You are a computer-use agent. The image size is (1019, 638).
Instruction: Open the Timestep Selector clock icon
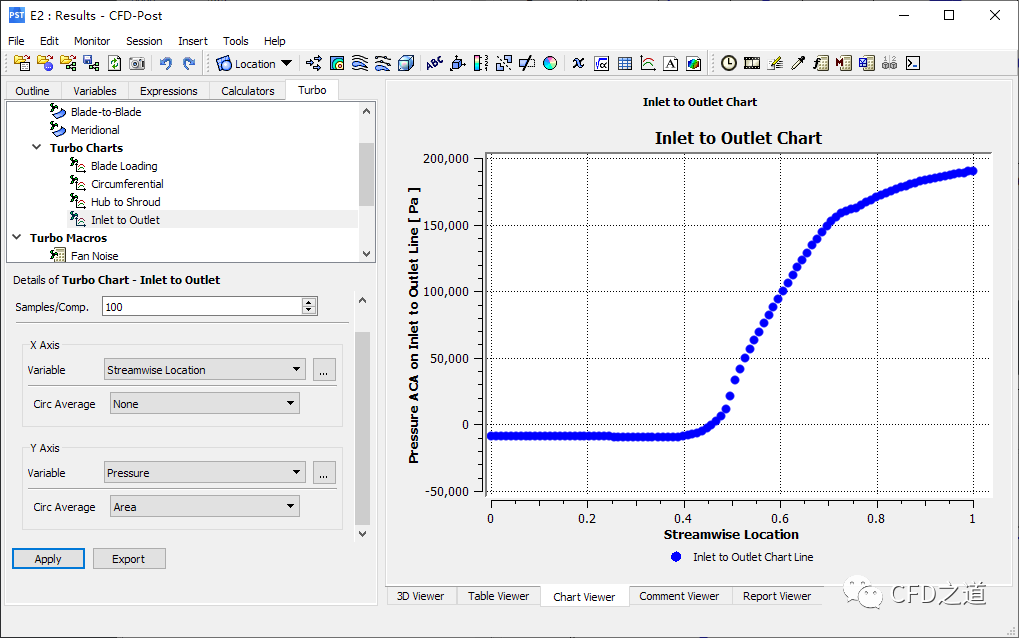coord(729,63)
